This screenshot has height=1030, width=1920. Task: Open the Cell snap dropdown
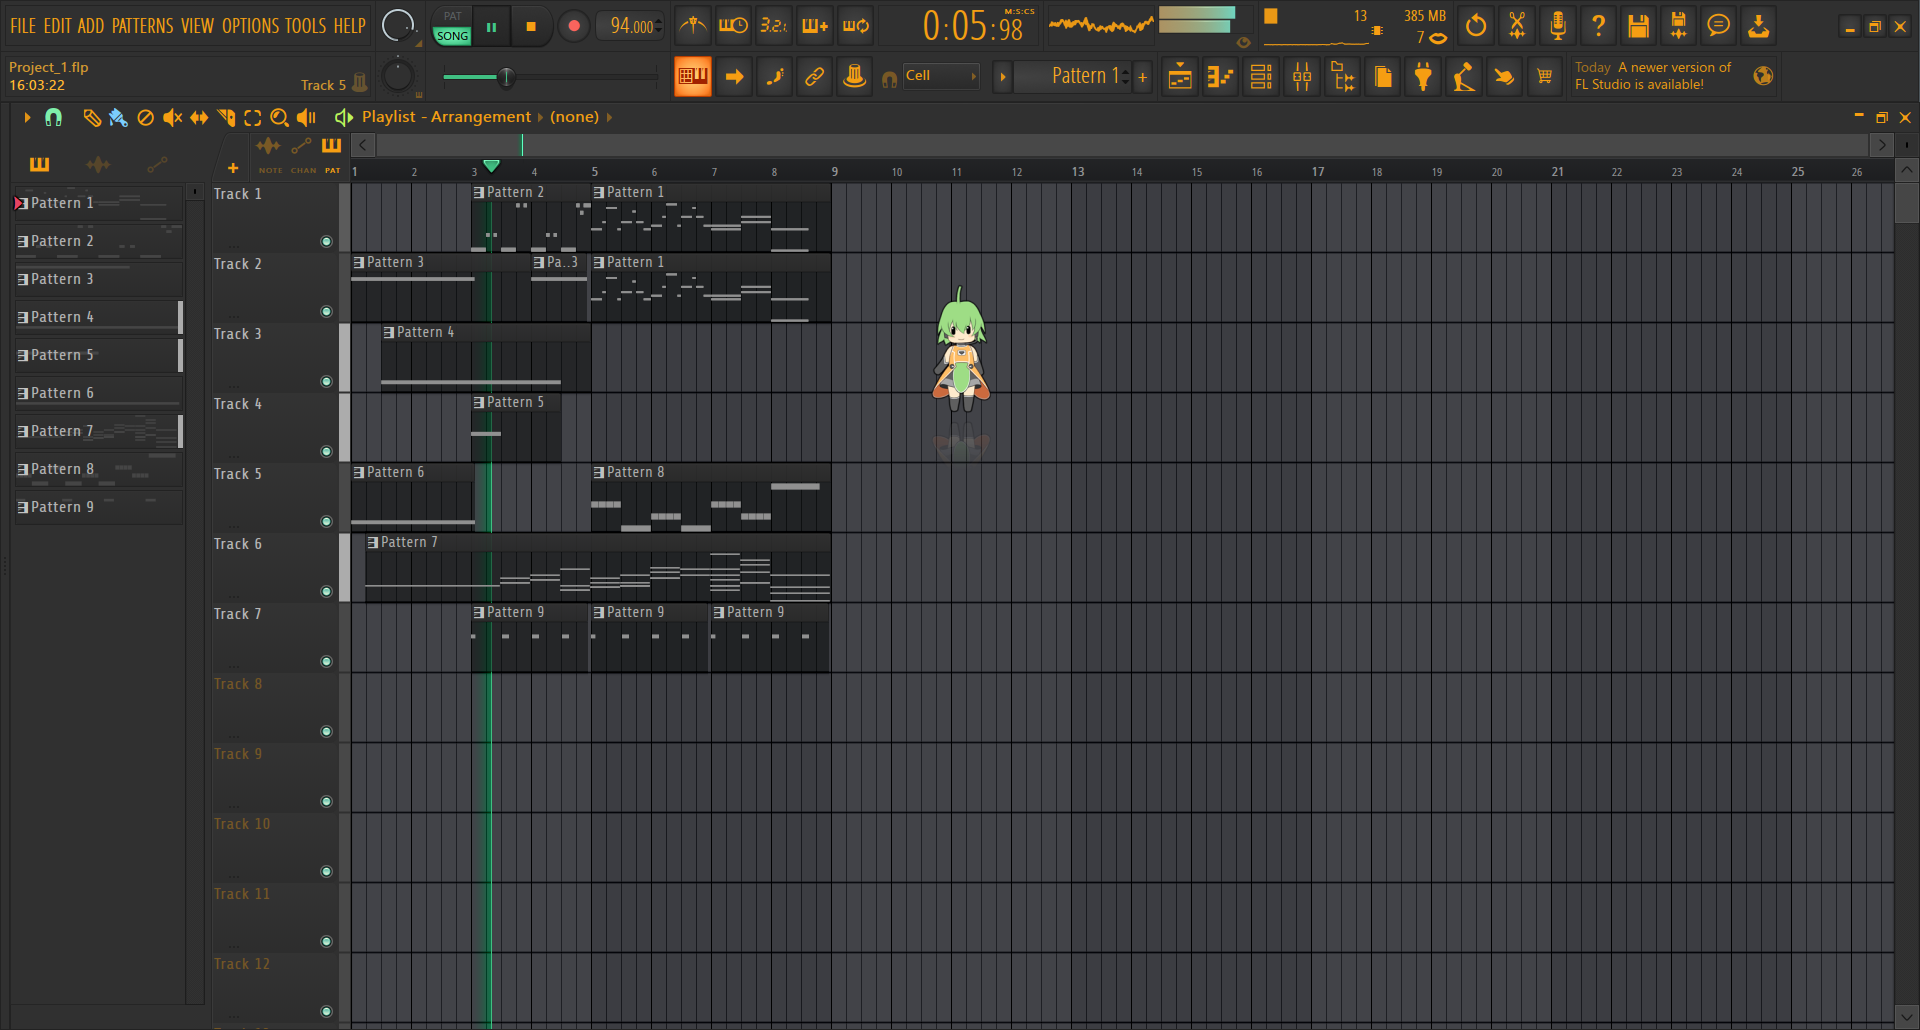(x=940, y=76)
